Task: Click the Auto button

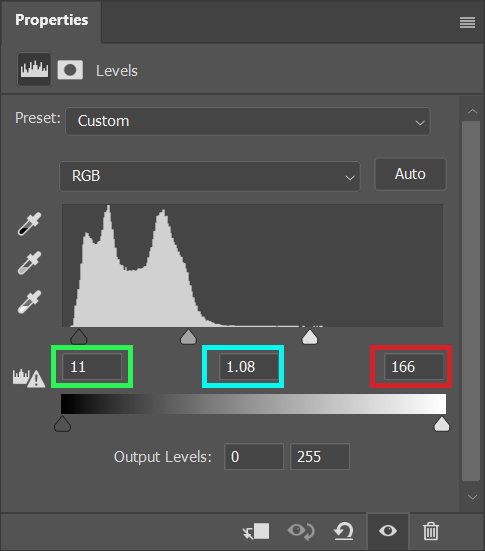Action: [x=410, y=174]
